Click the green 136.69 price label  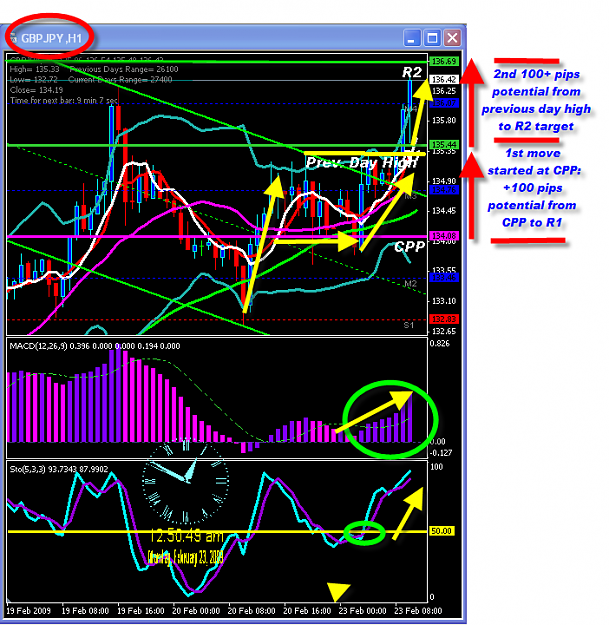click(x=444, y=61)
